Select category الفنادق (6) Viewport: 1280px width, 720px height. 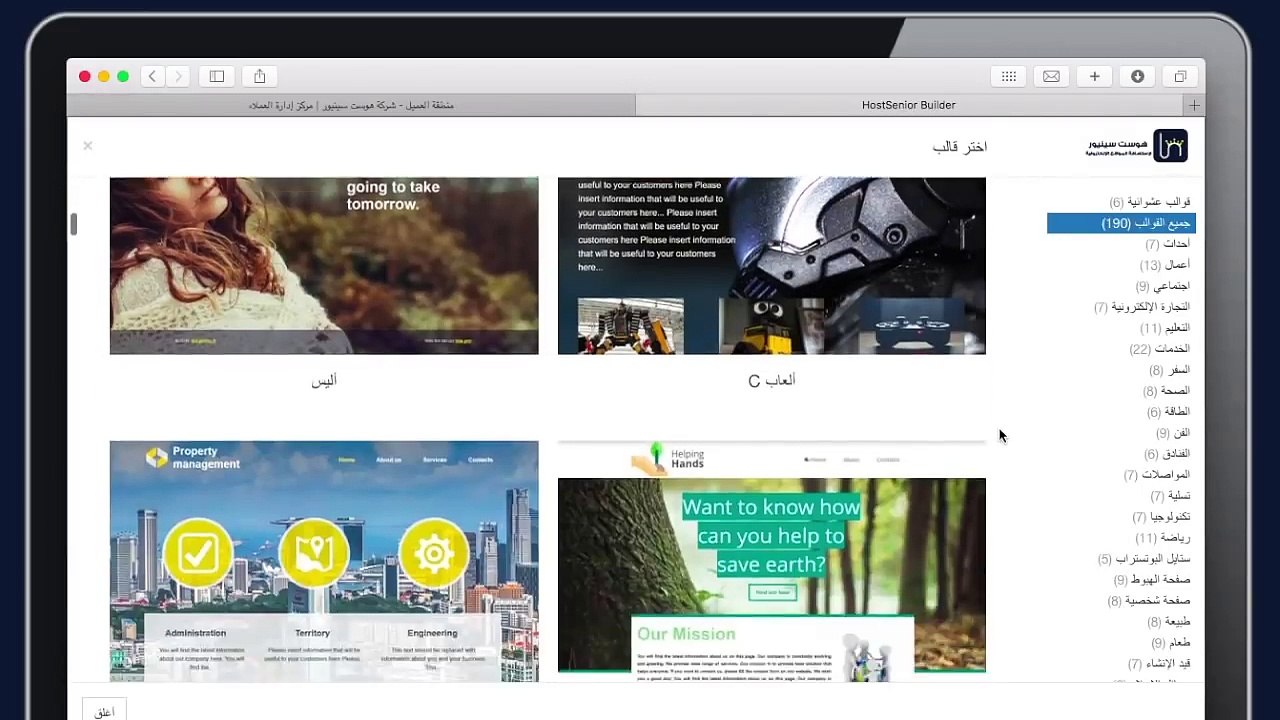tap(1167, 454)
